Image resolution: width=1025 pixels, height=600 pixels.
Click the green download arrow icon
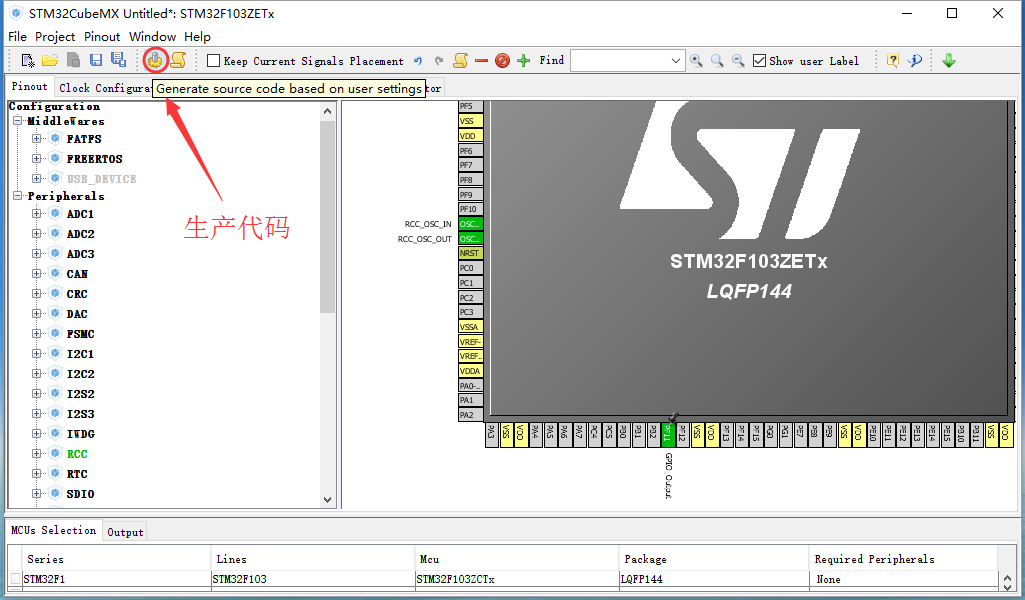pyautogui.click(x=949, y=61)
